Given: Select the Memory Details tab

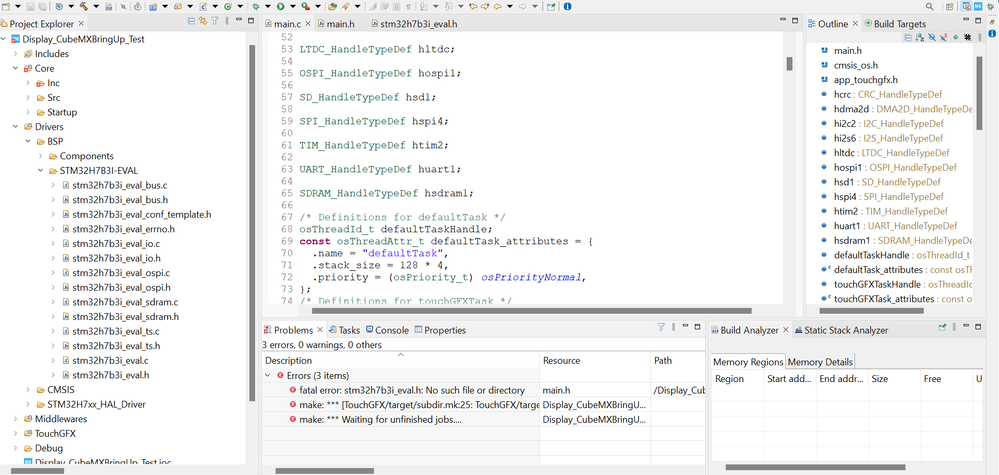Looking at the screenshot, I should 820,362.
